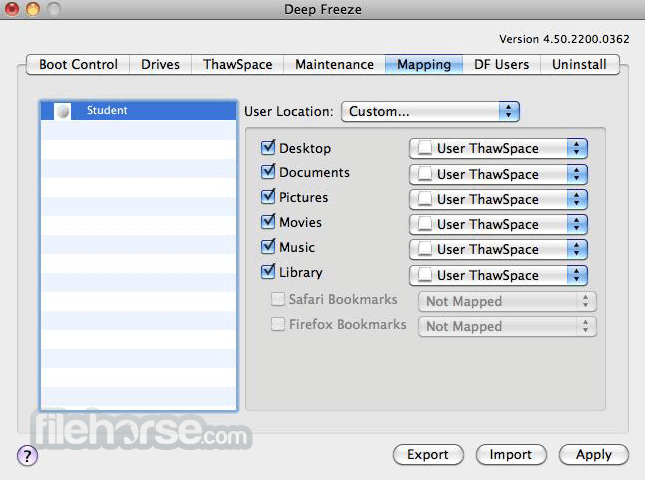Click the Version 4.50.2200.0362 text

pyautogui.click(x=564, y=39)
